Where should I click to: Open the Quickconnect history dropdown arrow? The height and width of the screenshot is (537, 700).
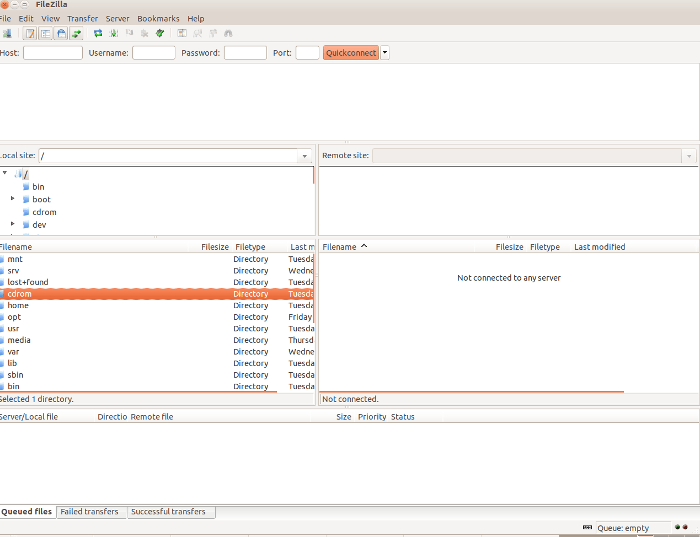tap(385, 53)
